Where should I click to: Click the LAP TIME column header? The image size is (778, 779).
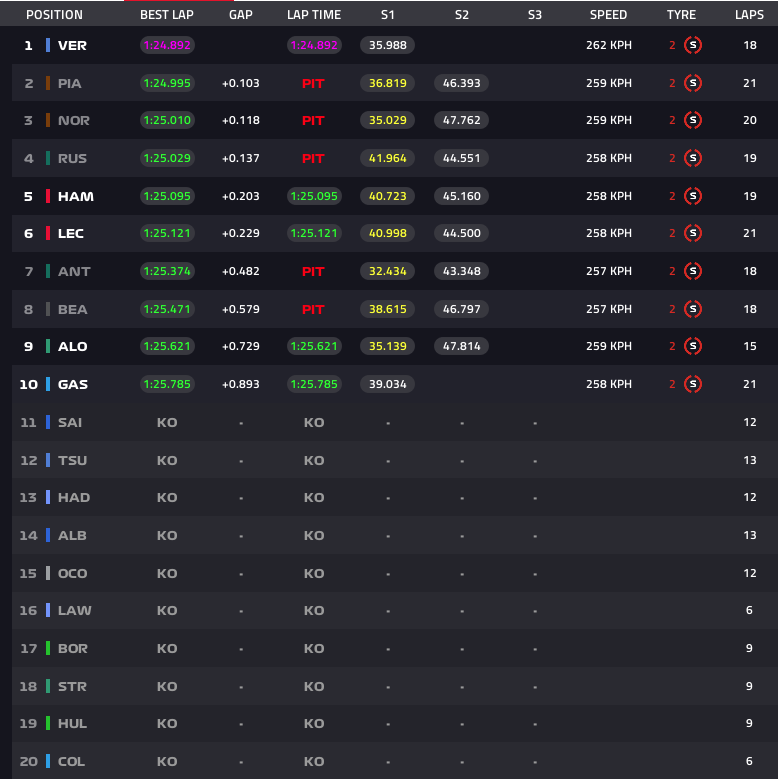pyautogui.click(x=314, y=15)
